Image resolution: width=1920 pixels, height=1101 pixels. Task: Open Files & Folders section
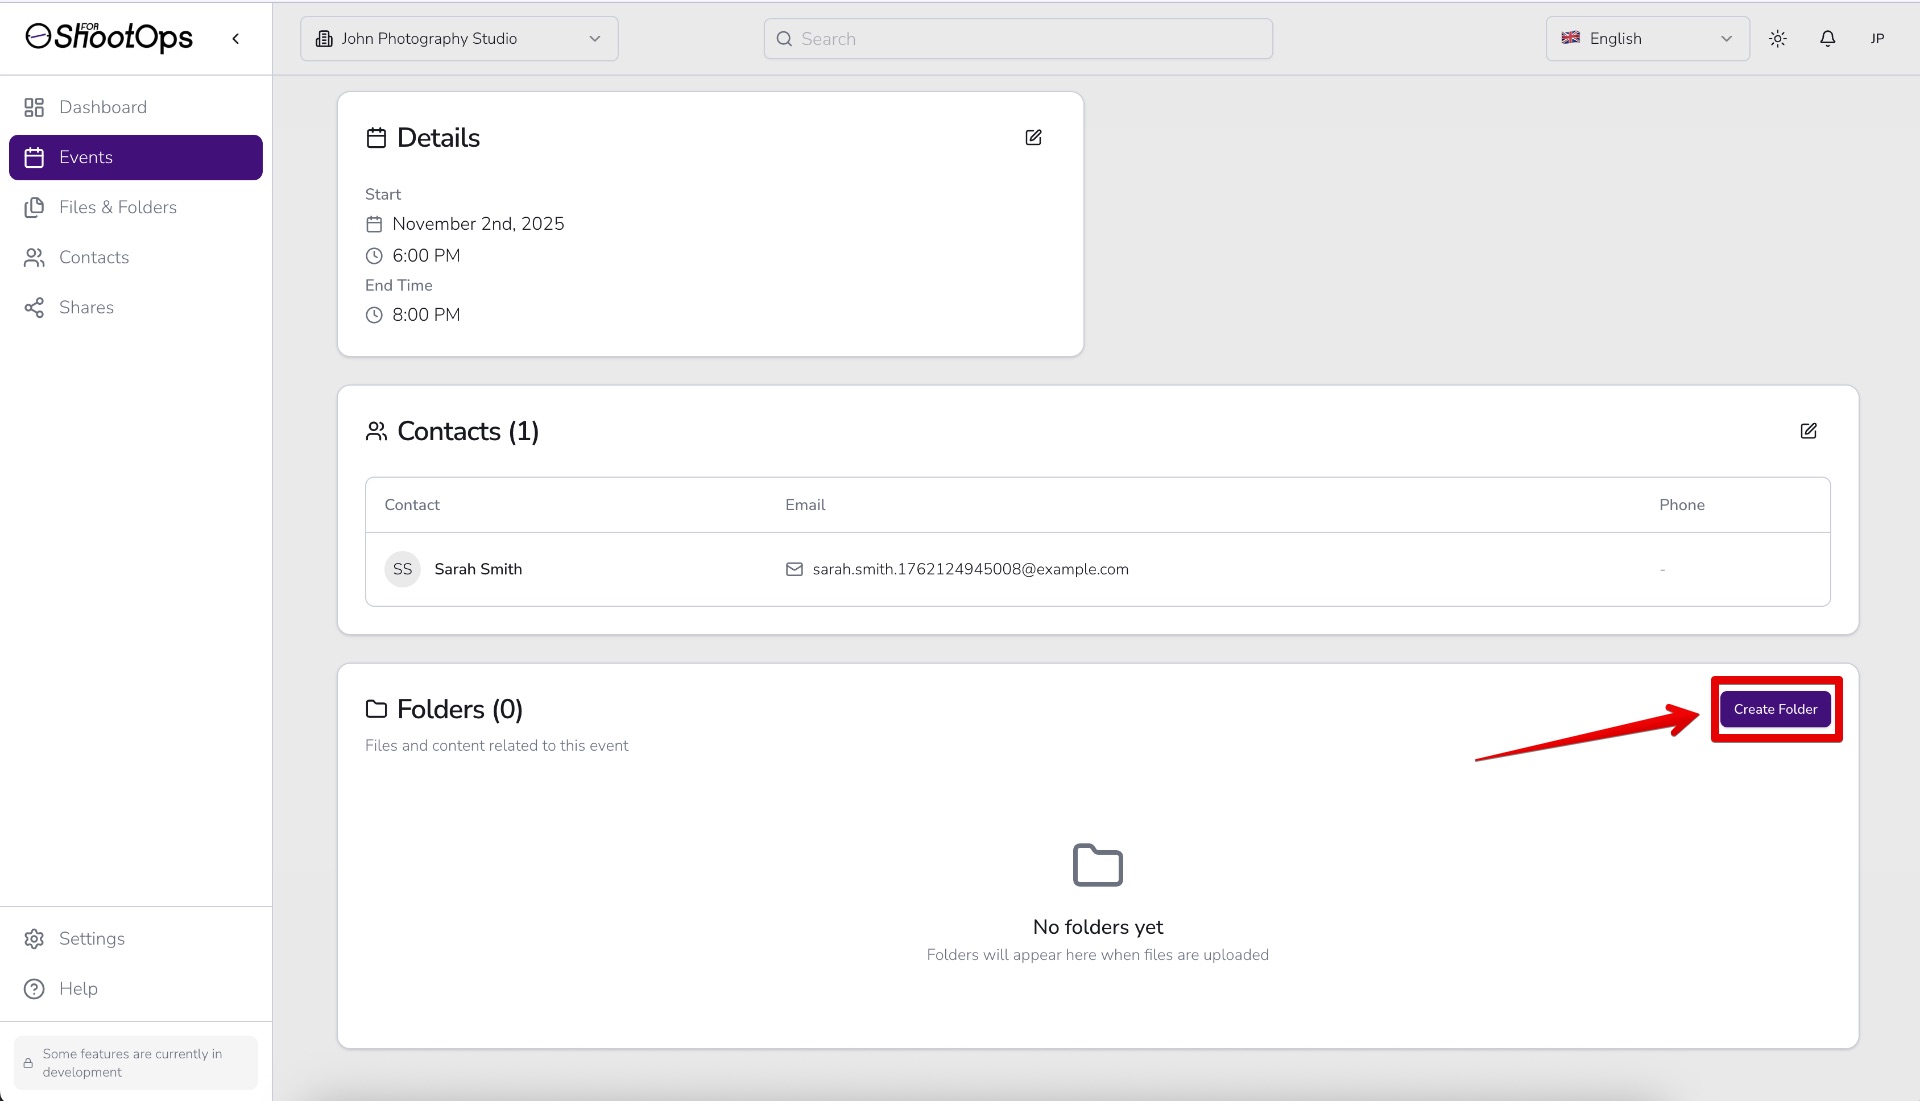pos(117,207)
